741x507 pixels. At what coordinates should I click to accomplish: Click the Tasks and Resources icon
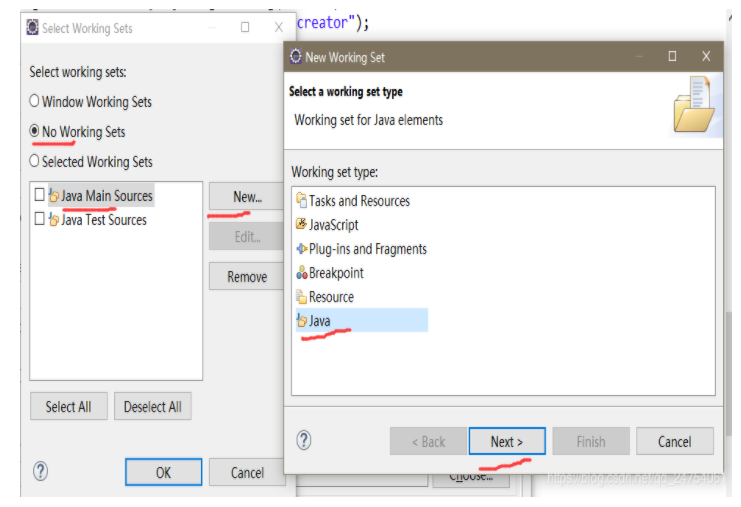point(302,200)
